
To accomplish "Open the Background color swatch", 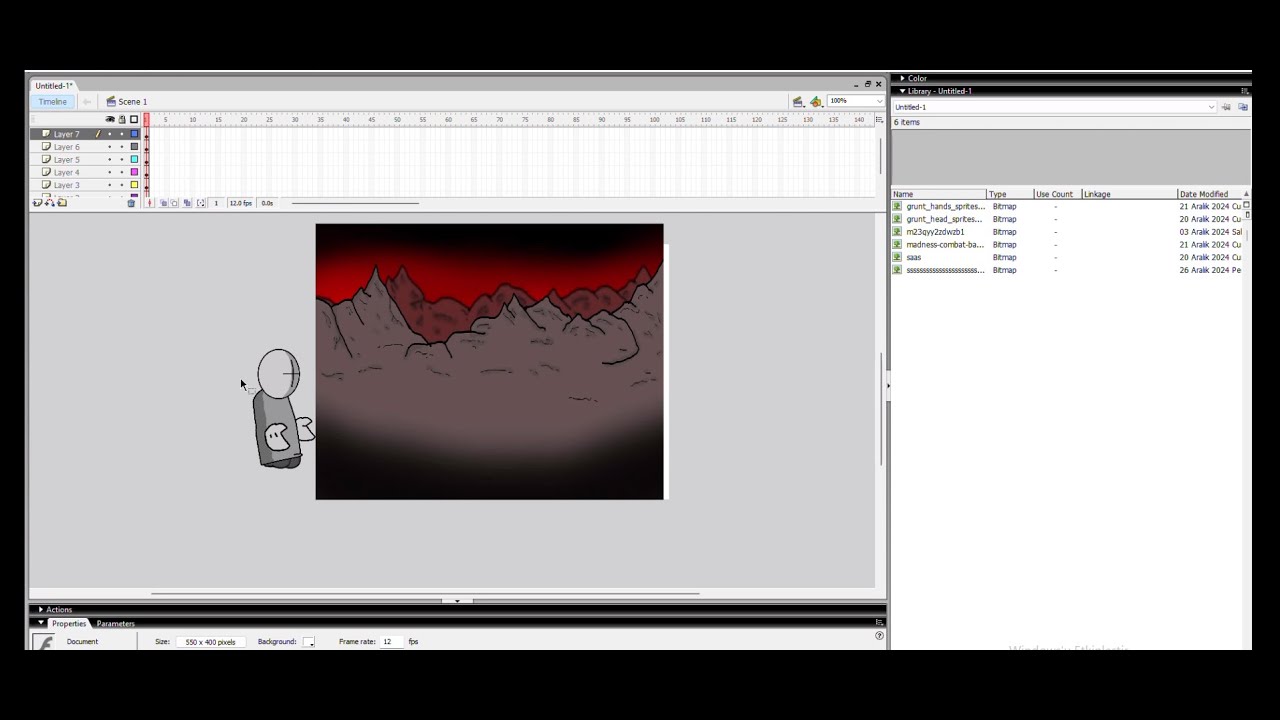I will click(308, 642).
